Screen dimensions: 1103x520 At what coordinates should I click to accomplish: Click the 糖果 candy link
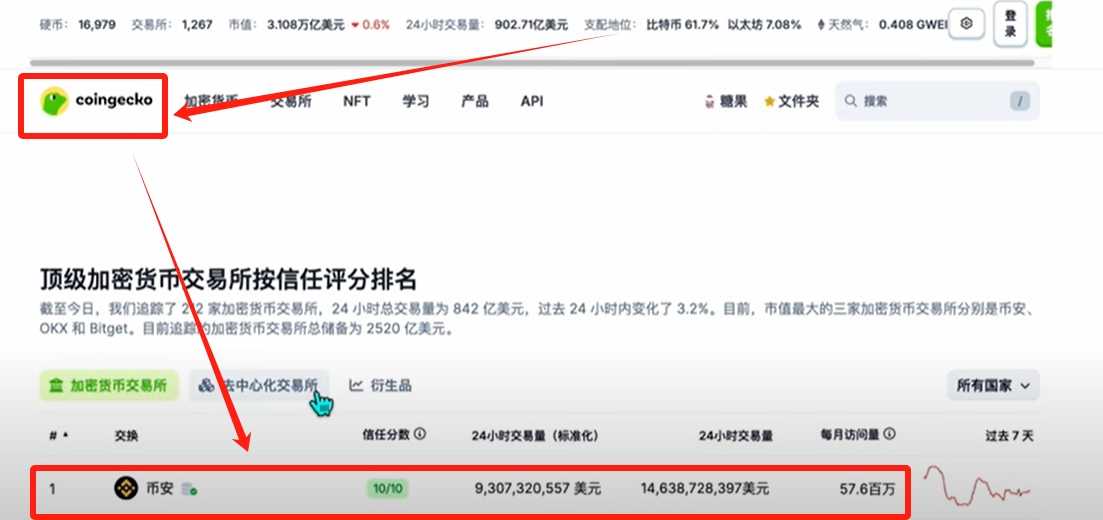click(725, 101)
